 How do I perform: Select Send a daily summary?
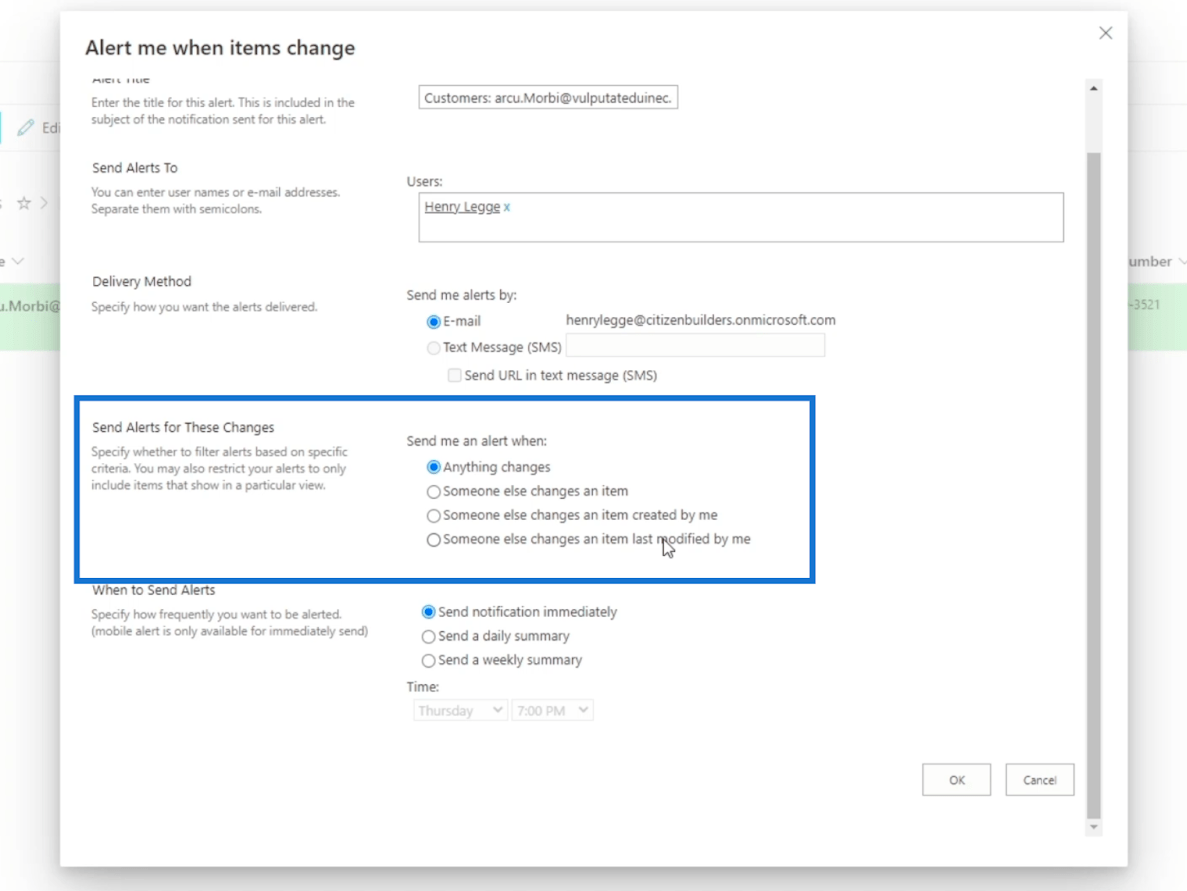click(428, 636)
